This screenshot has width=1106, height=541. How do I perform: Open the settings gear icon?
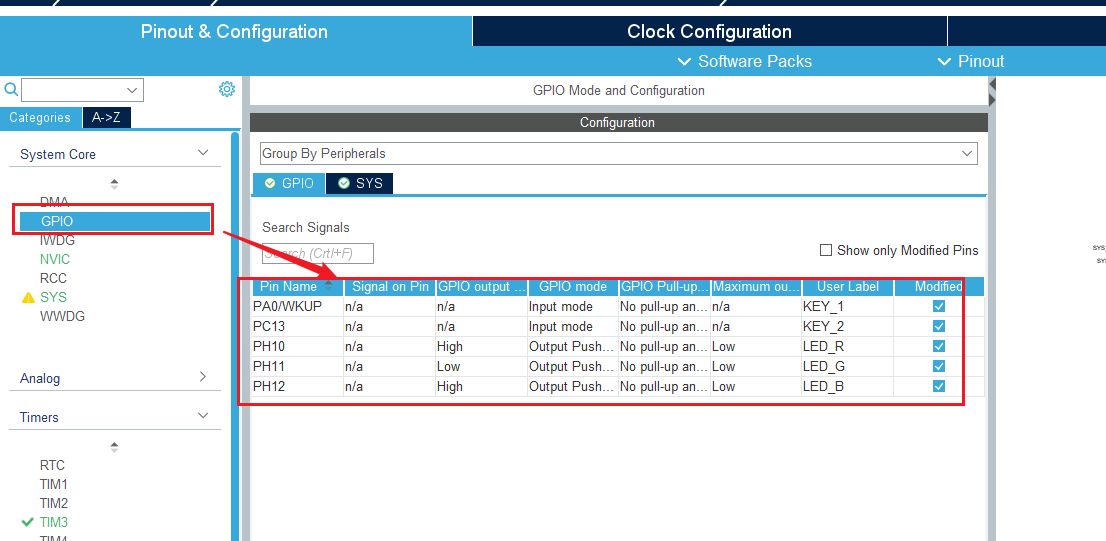[227, 90]
